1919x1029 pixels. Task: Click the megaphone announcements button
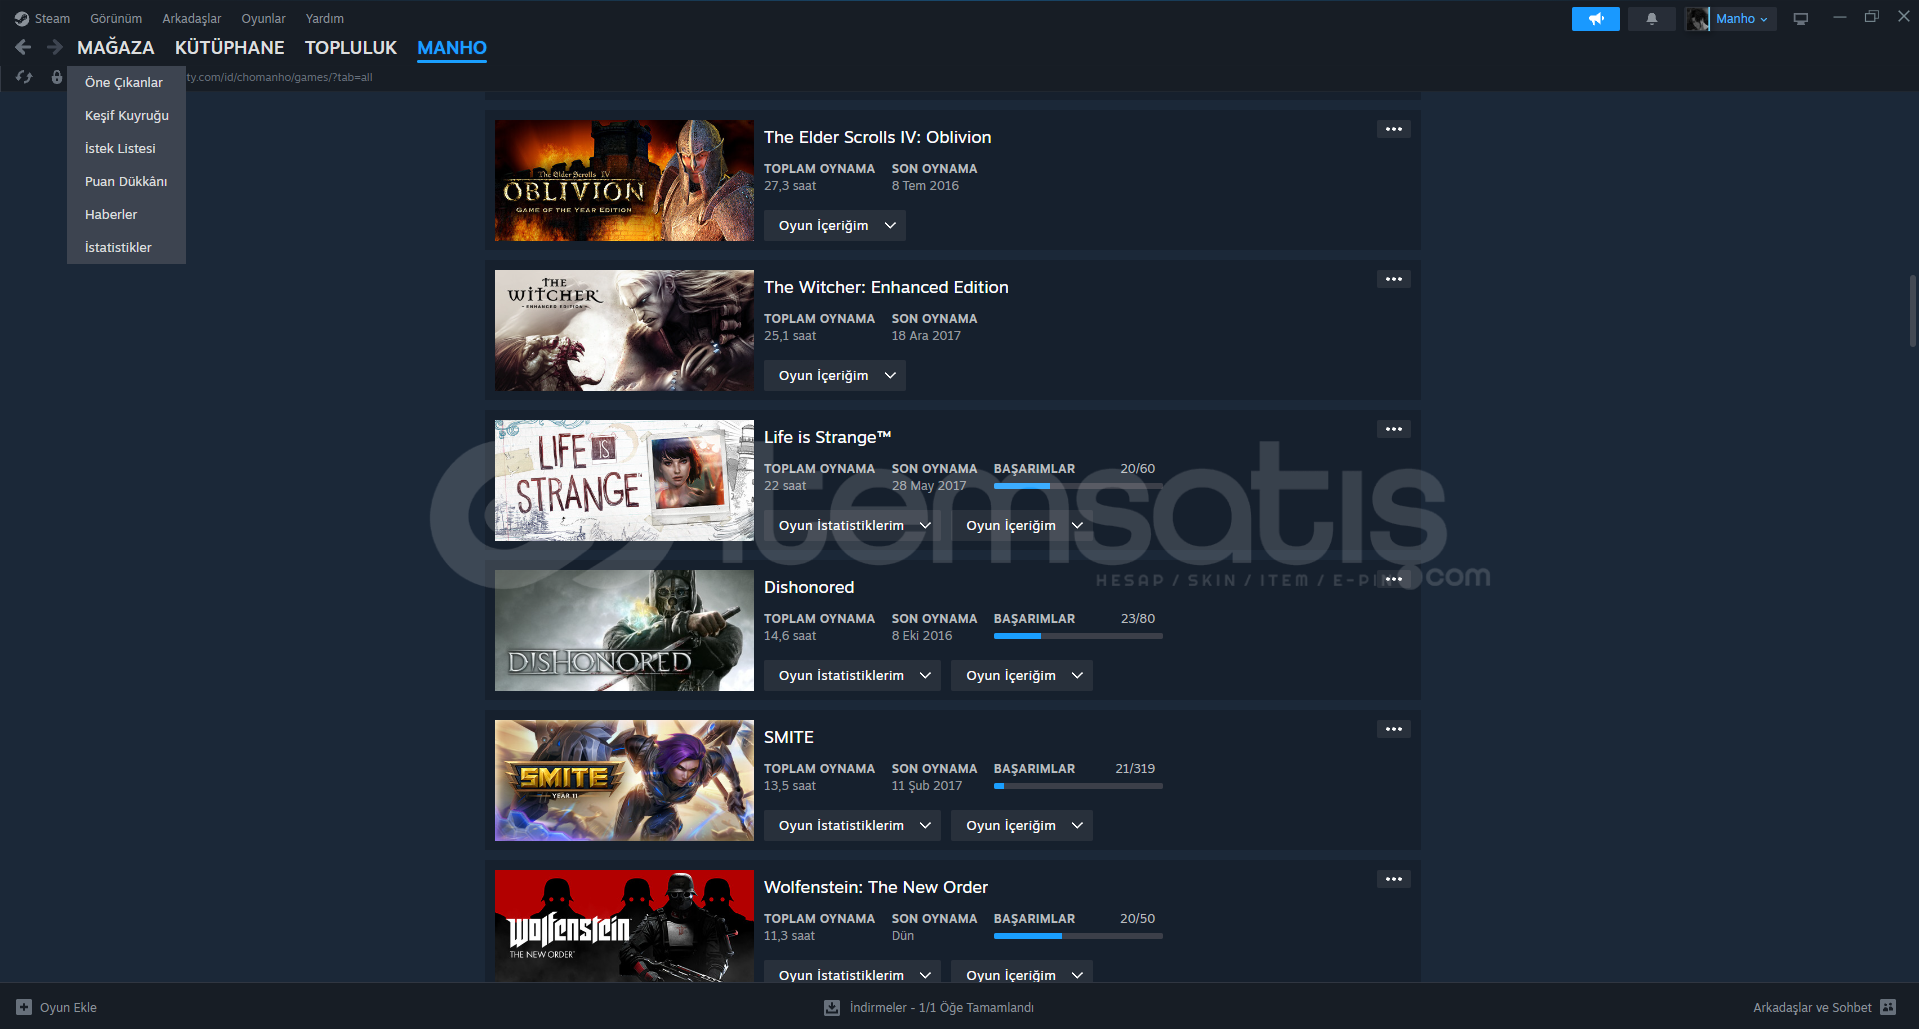(1595, 19)
